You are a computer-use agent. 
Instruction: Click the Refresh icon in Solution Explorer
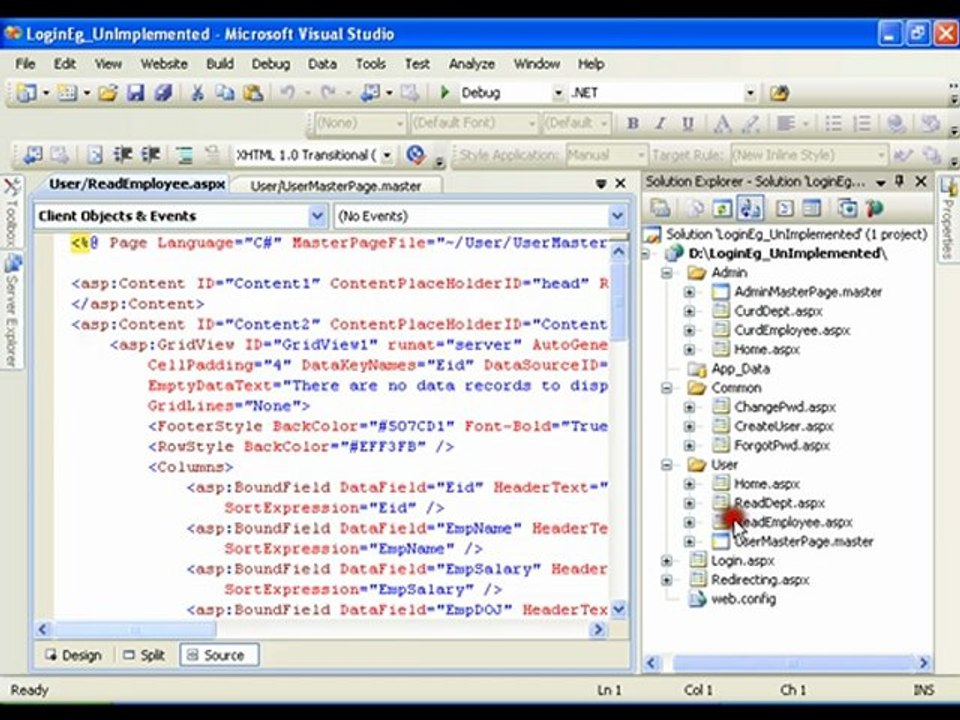pyautogui.click(x=723, y=209)
